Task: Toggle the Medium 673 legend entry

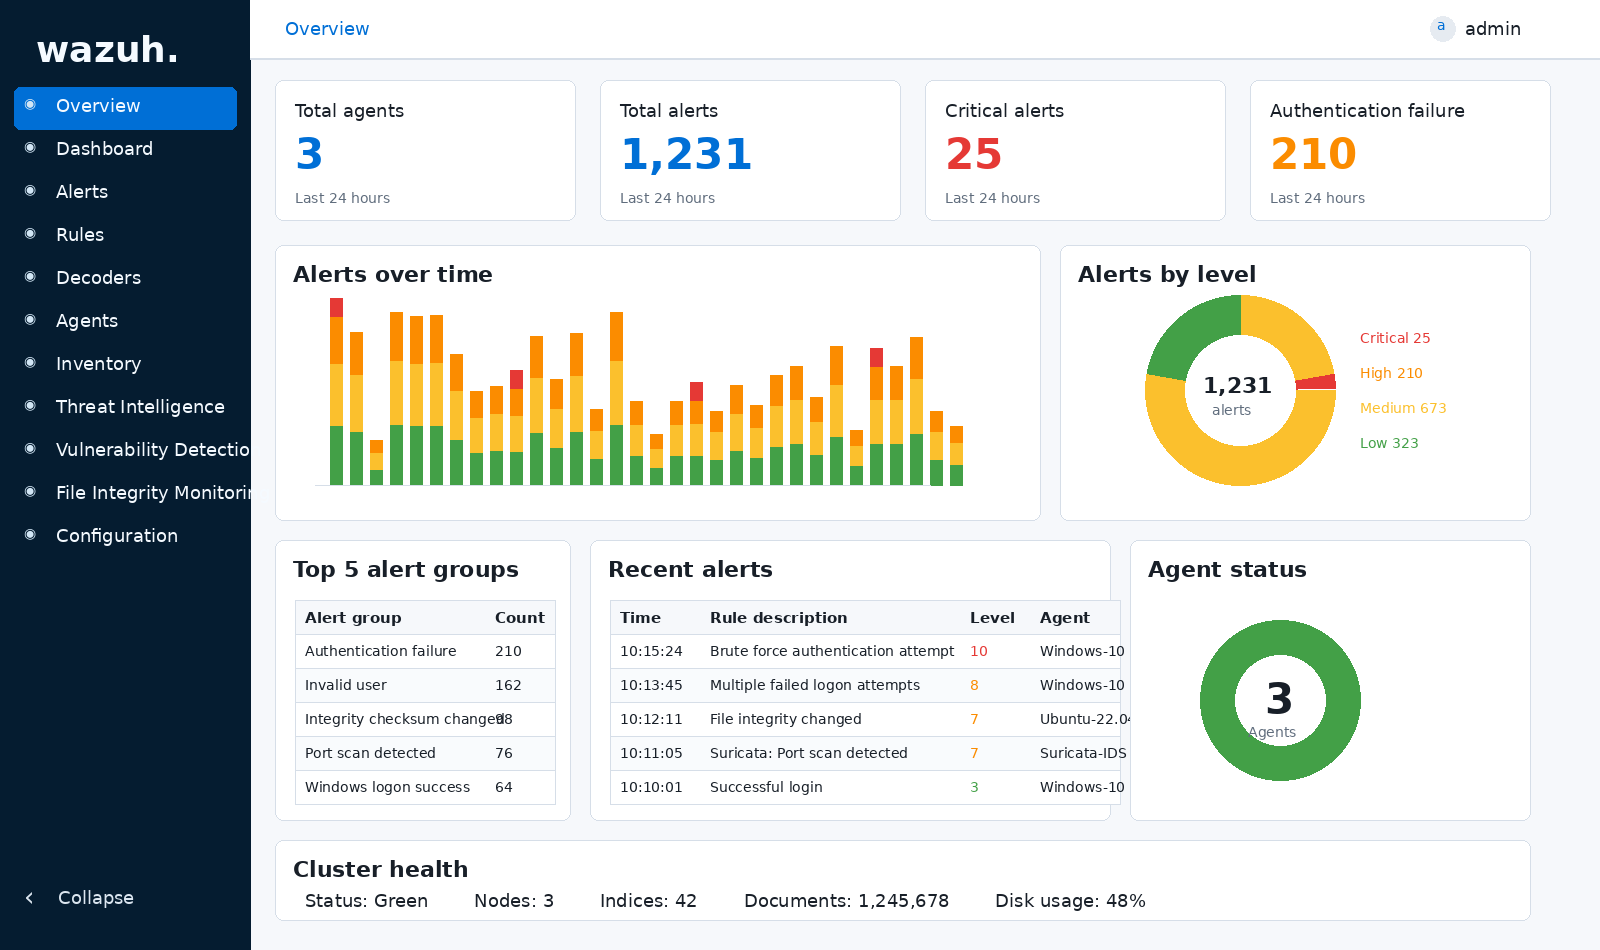Action: [1403, 408]
